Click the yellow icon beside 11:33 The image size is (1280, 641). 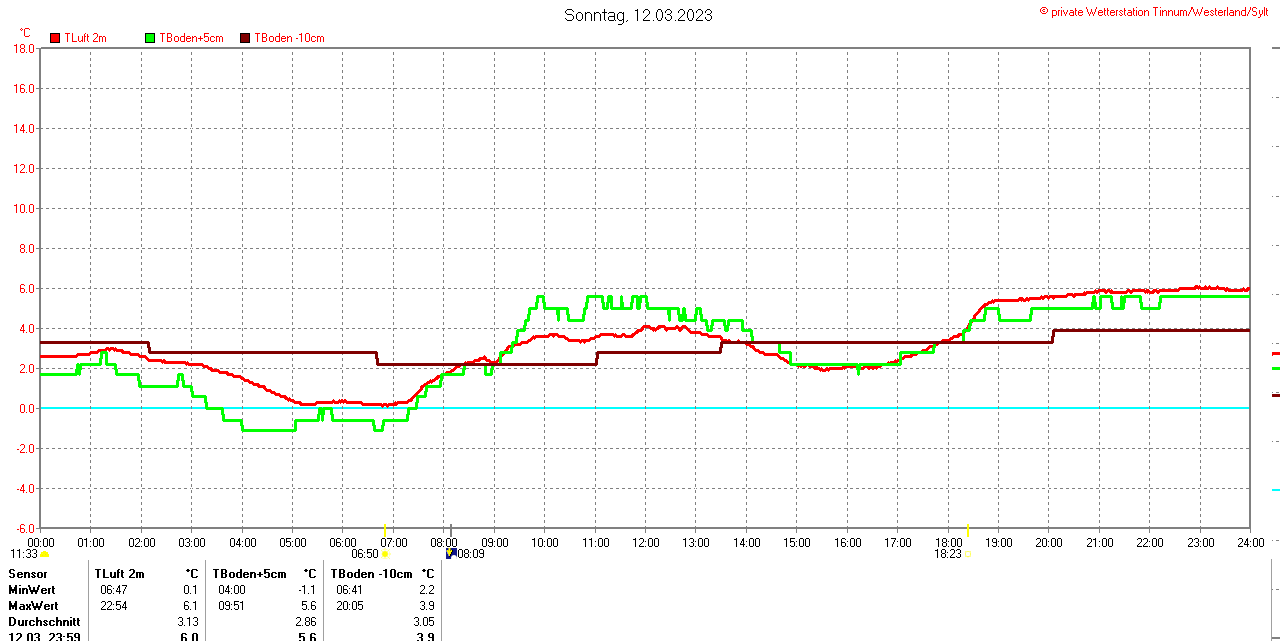click(45, 554)
